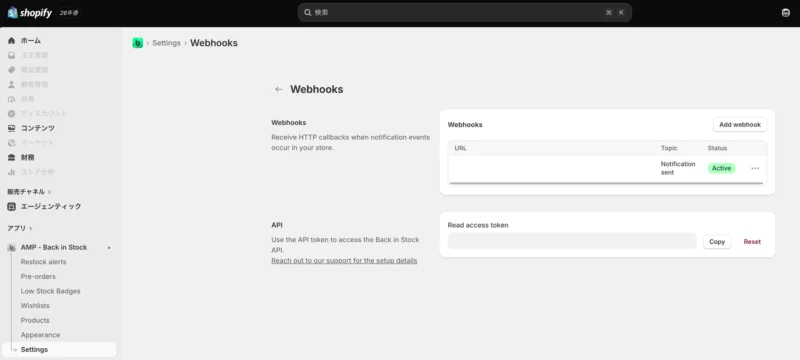800x360 pixels.
Task: Click the Notification sent topic cell
Action: point(678,168)
